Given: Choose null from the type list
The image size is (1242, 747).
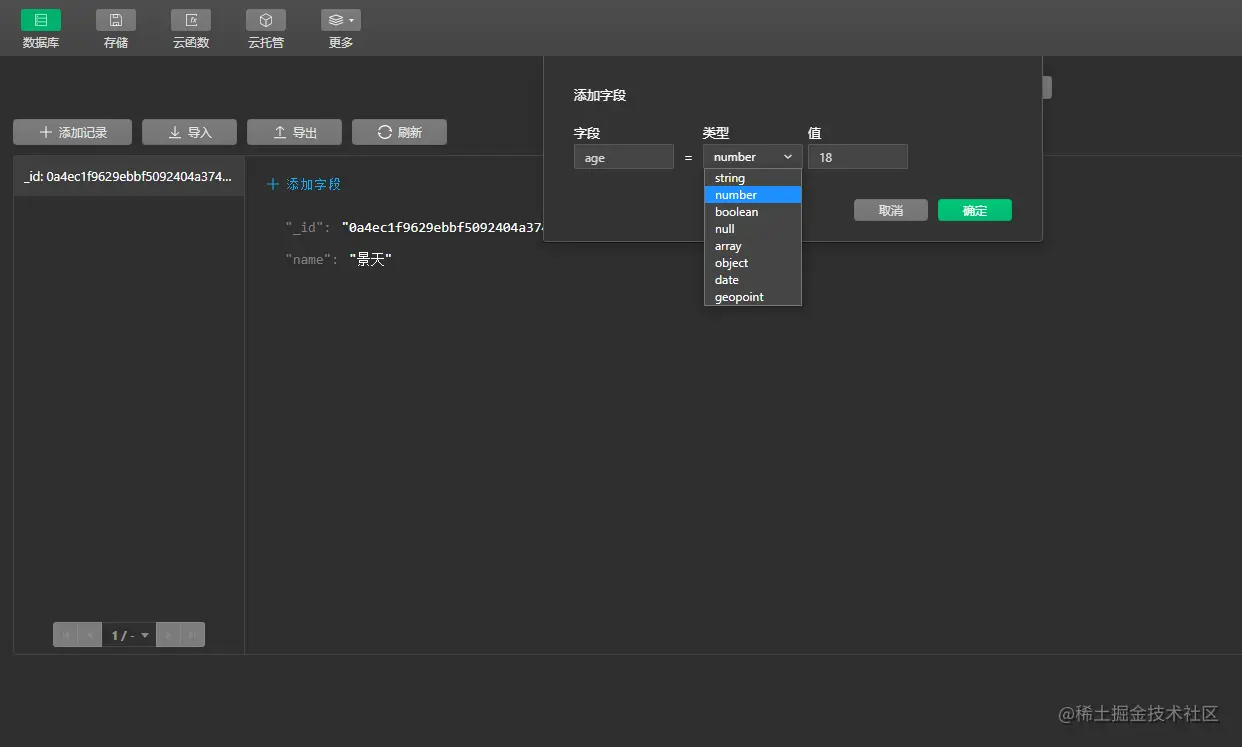Looking at the screenshot, I should pyautogui.click(x=753, y=229).
